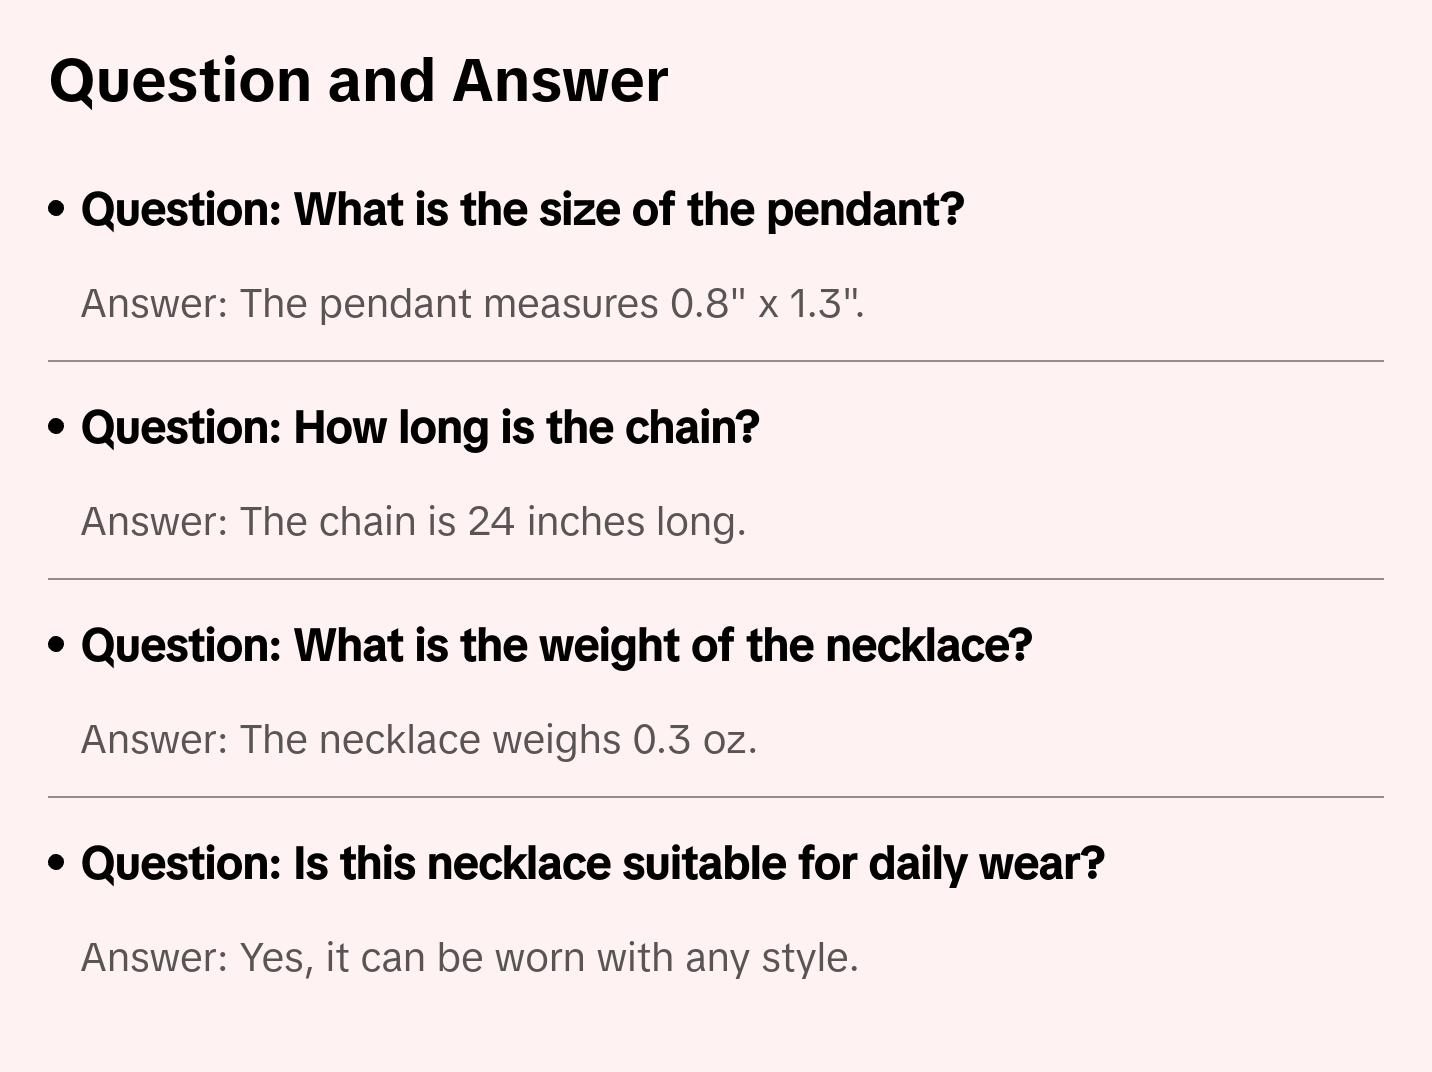Click the divider line below the pendant answer

(715, 361)
